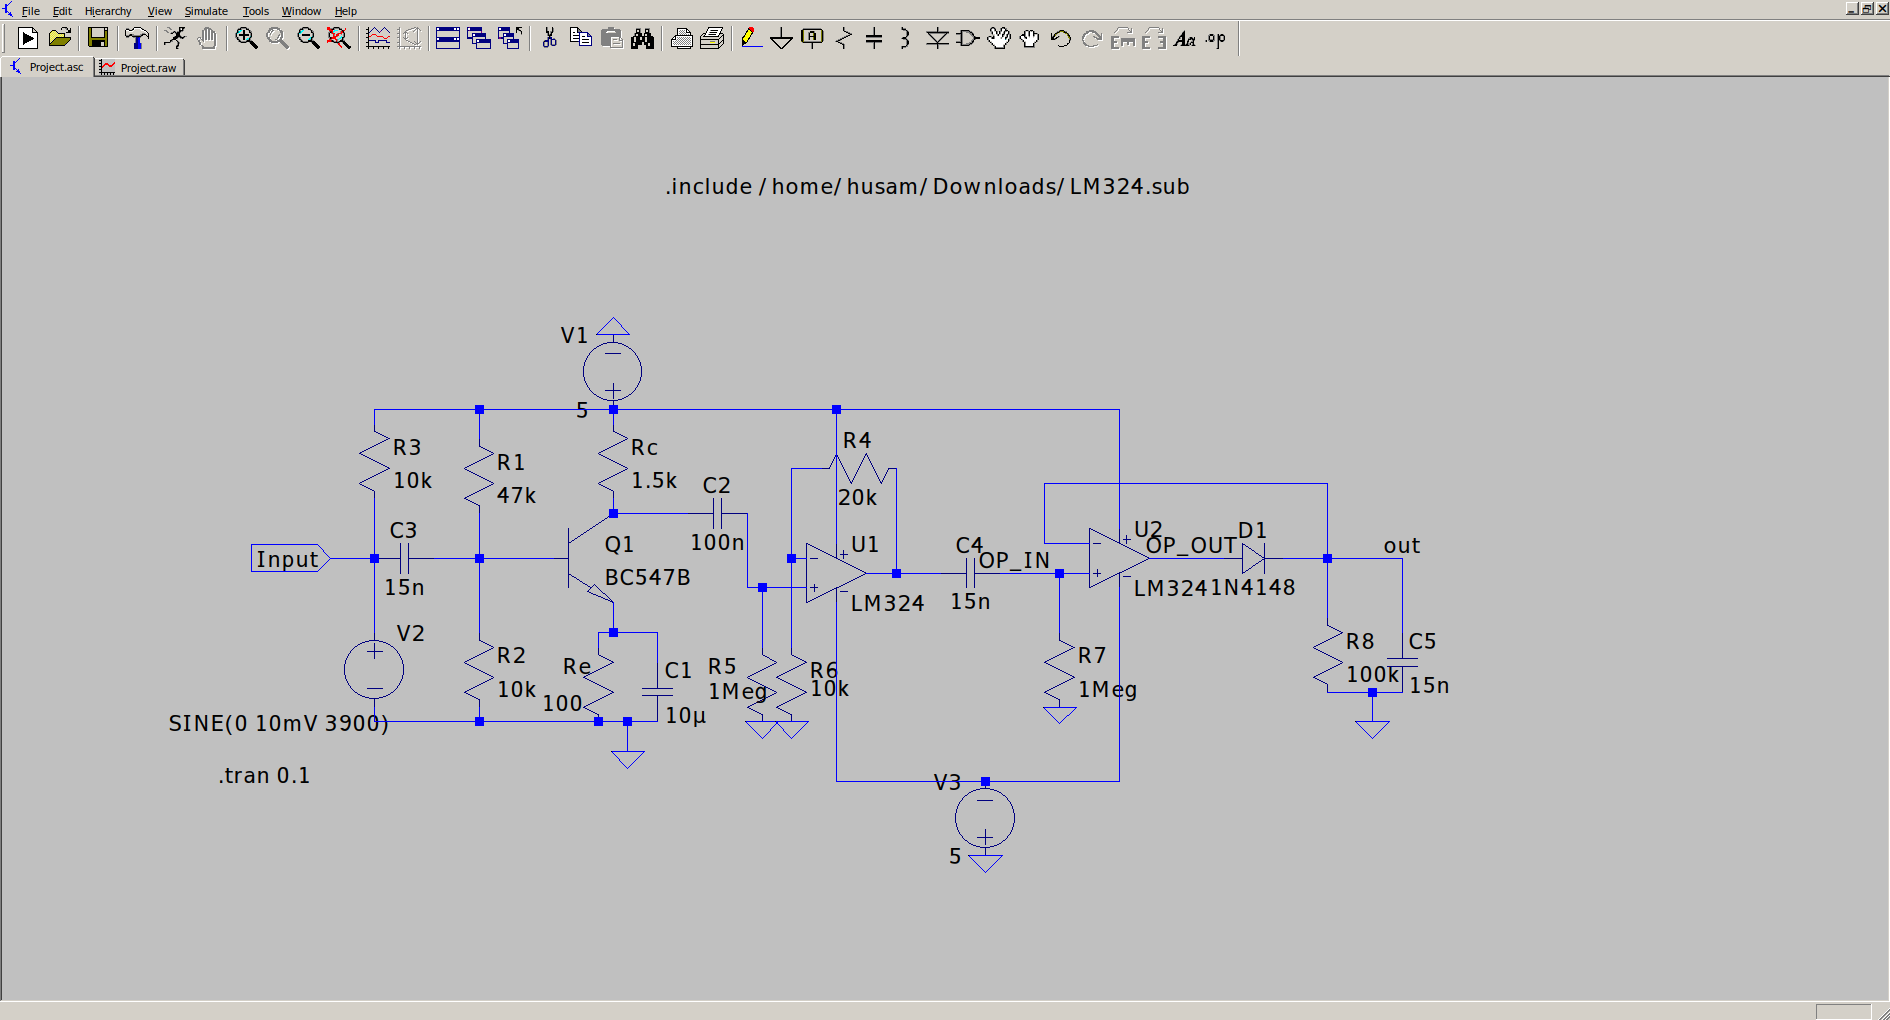Undo the last schematic edit
This screenshot has width=1890, height=1020.
pos(1059,38)
